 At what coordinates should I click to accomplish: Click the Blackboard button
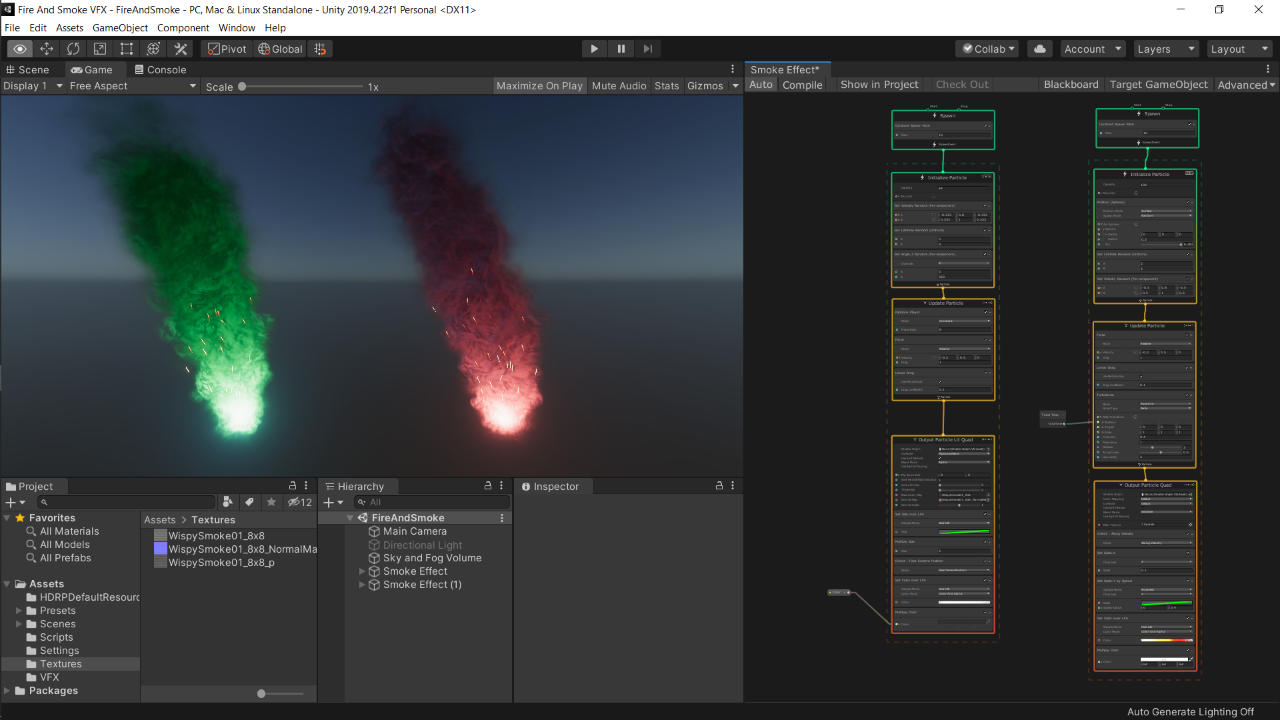click(1070, 85)
